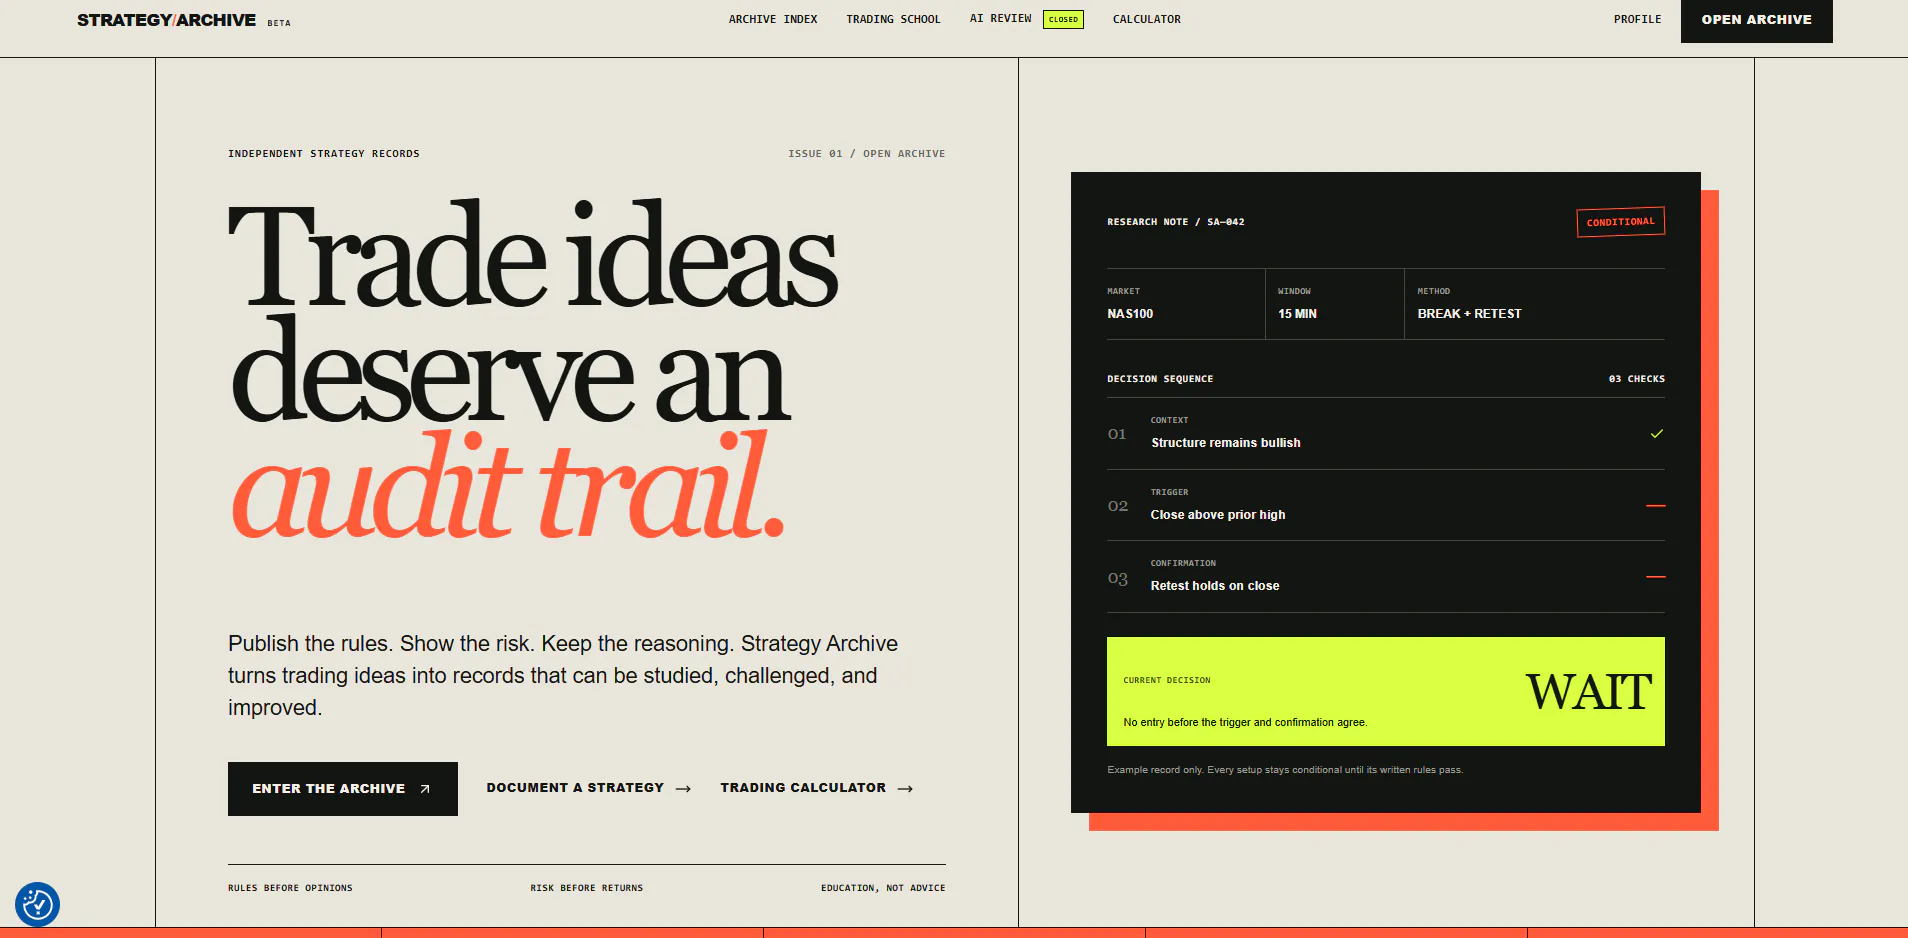Click the Retest holds on close text
The height and width of the screenshot is (938, 1908).
[x=1215, y=586]
